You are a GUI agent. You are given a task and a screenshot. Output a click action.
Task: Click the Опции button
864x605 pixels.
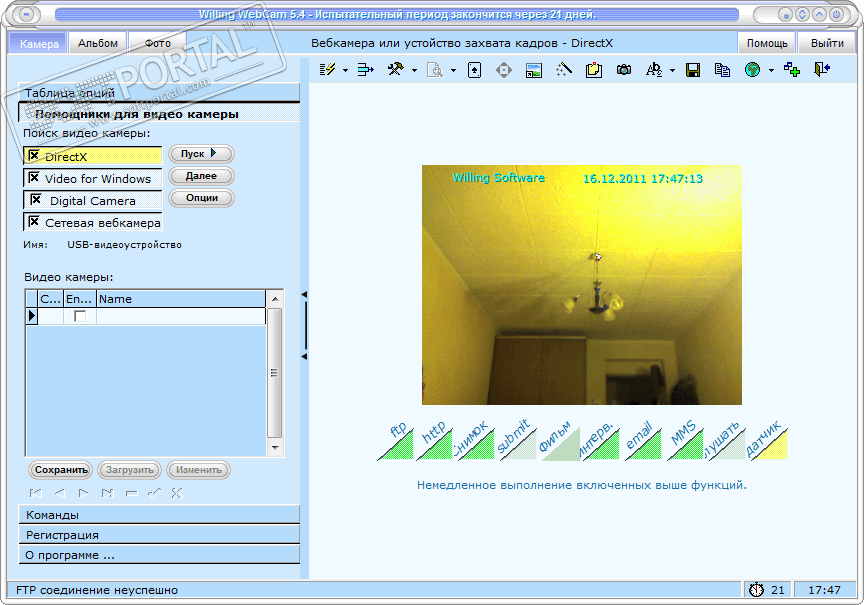(201, 198)
